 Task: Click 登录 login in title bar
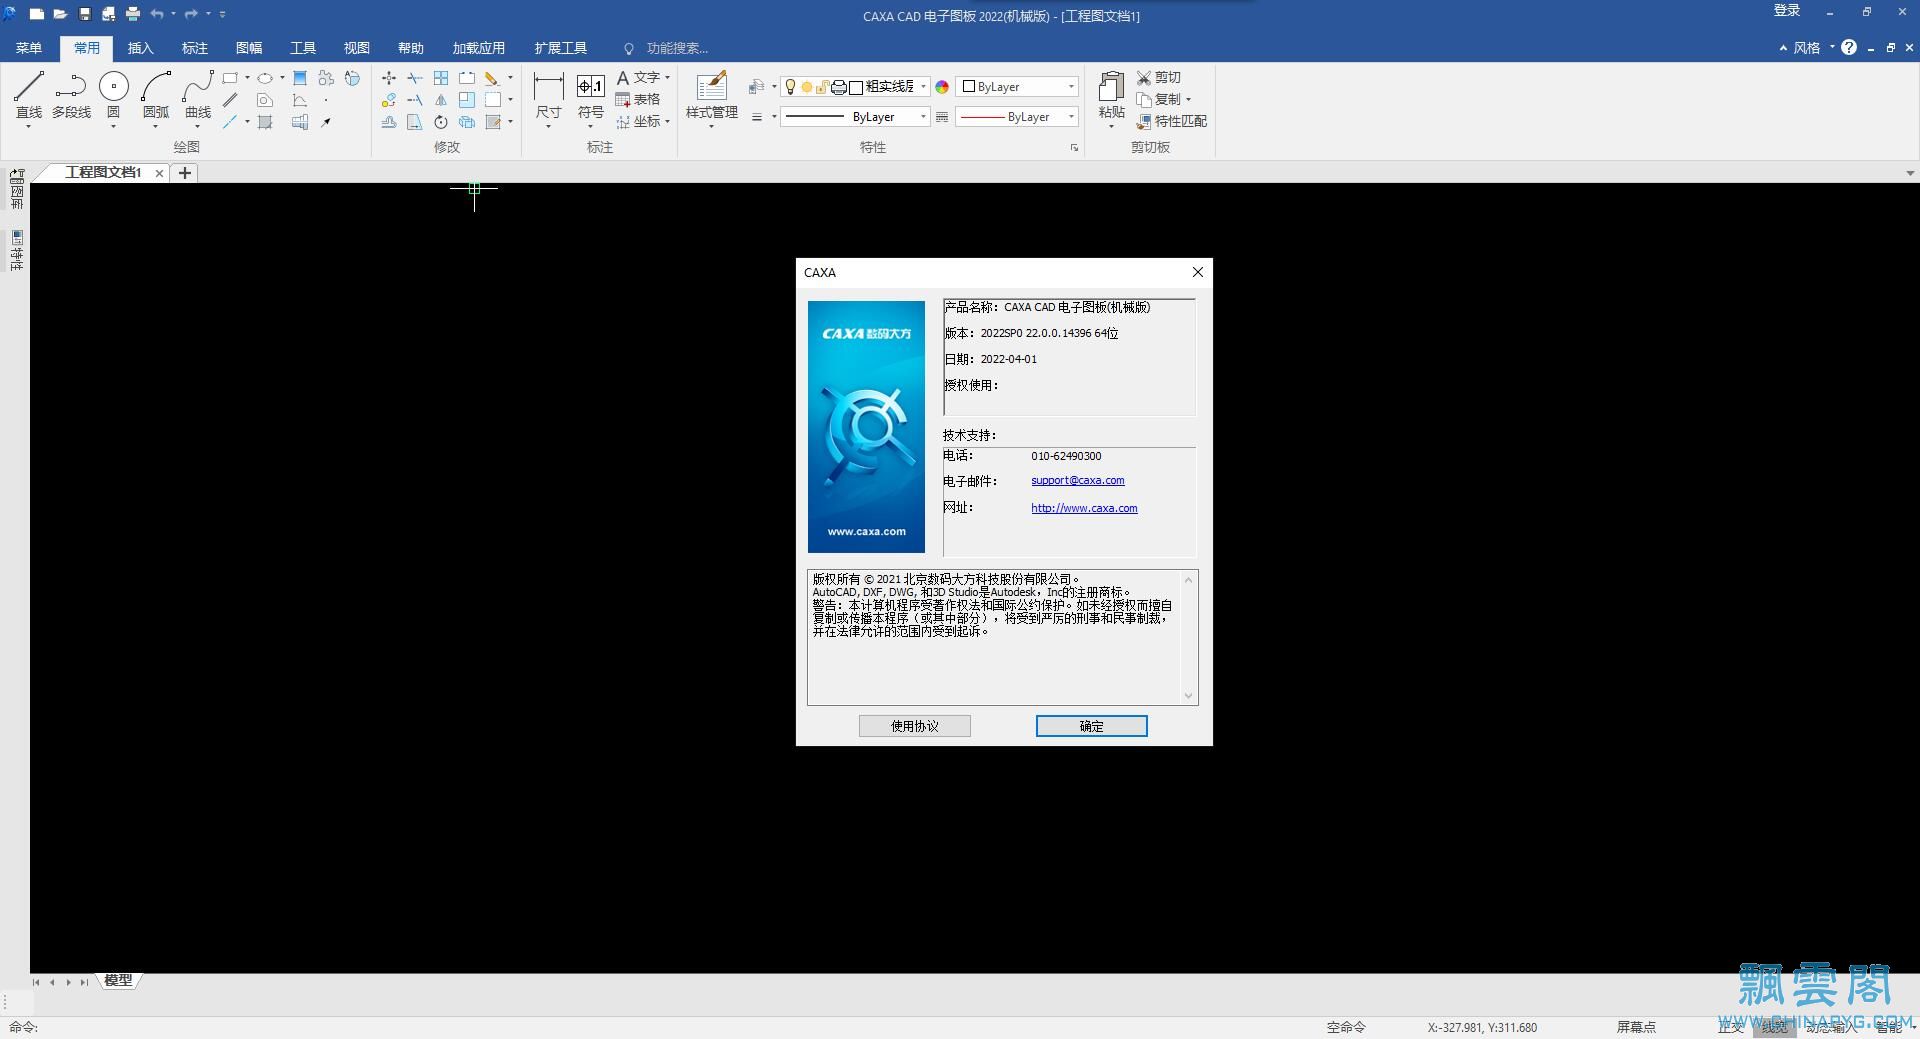(1786, 11)
